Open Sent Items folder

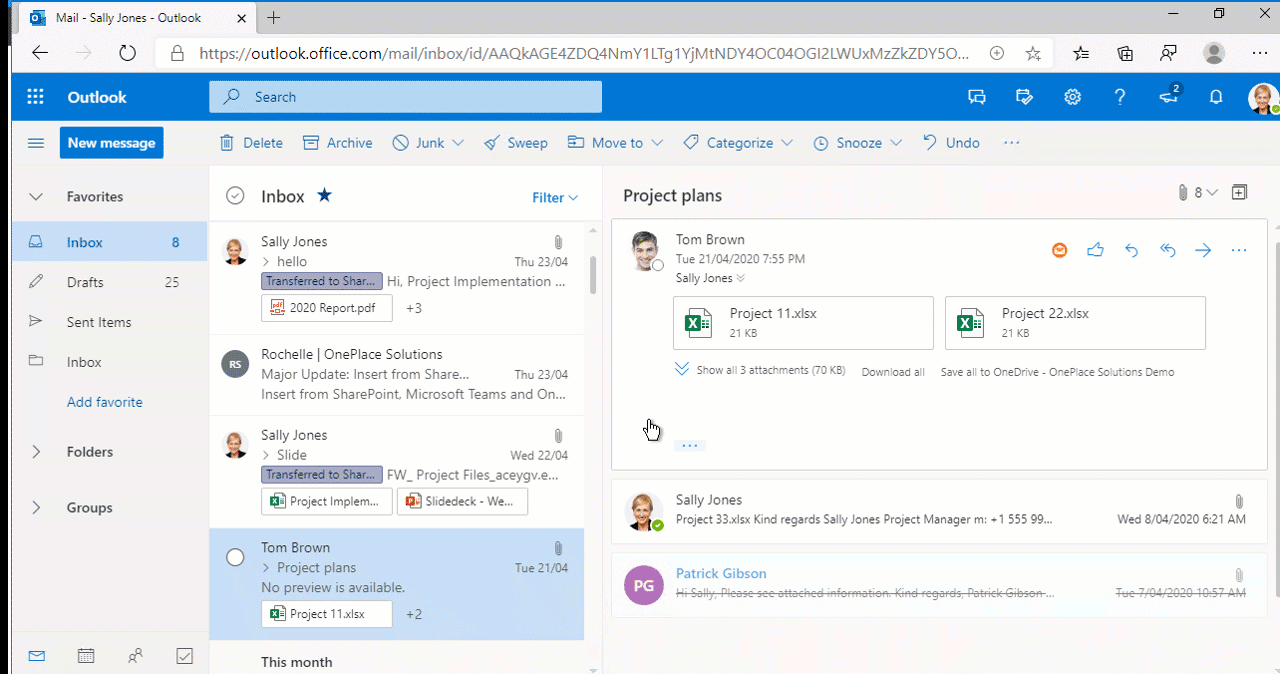tap(108, 322)
